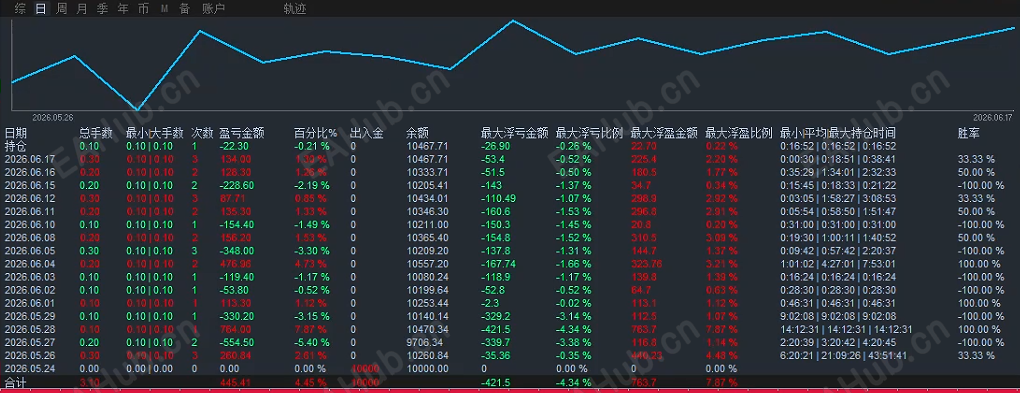
Task: Click the 2026.05.27 date cell
Action: pyautogui.click(x=29, y=342)
